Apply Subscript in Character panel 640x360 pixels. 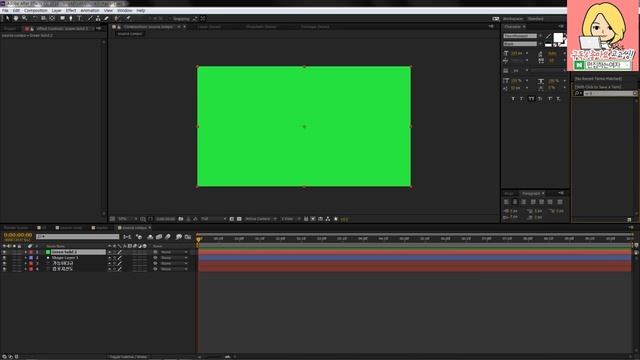pos(558,99)
